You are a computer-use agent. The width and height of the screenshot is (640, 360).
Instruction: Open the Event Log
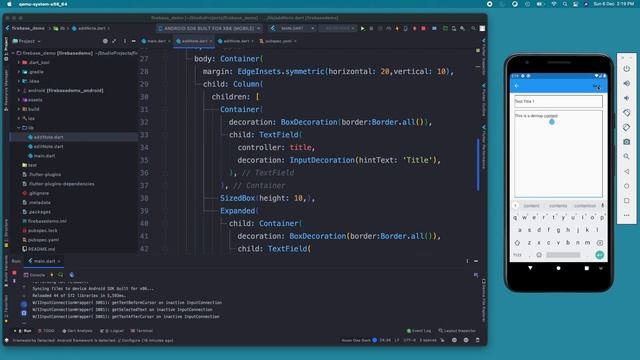419,331
